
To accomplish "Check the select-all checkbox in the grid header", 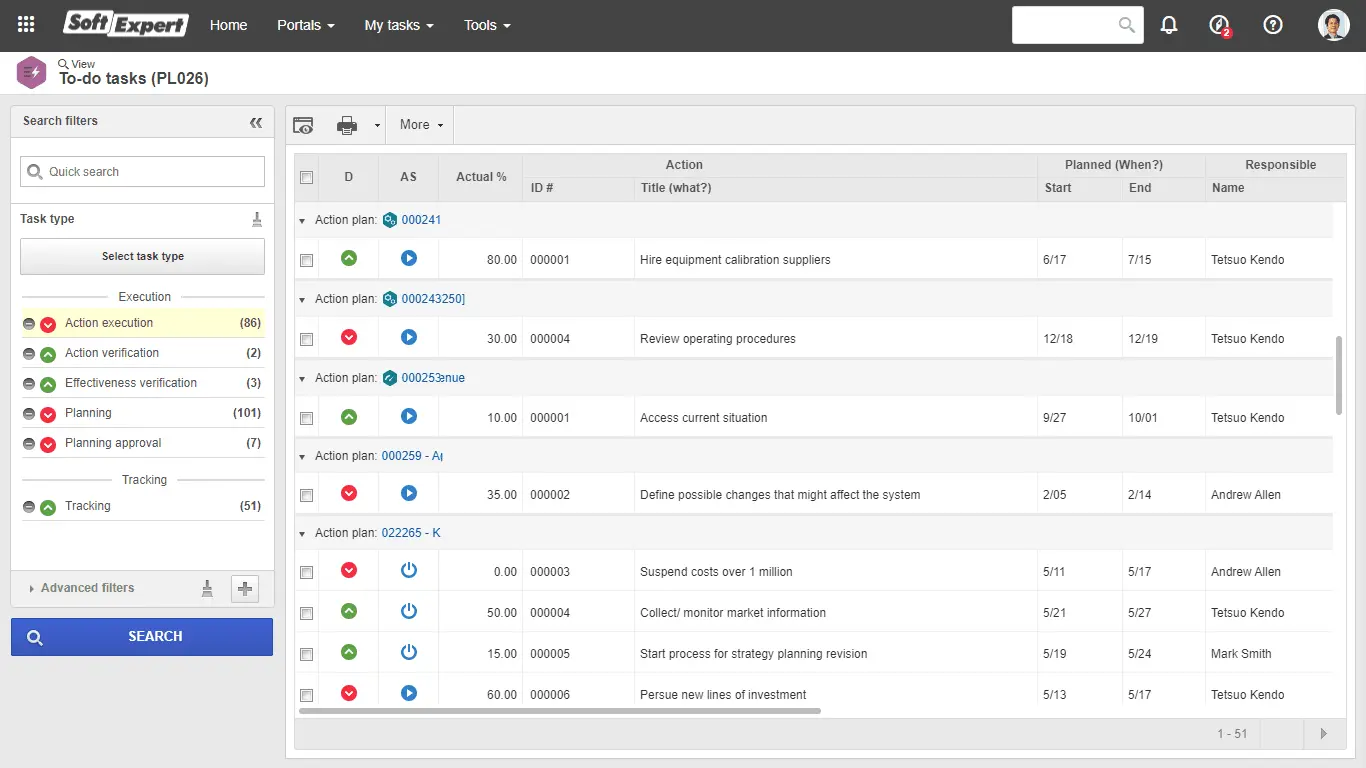I will click(x=306, y=177).
